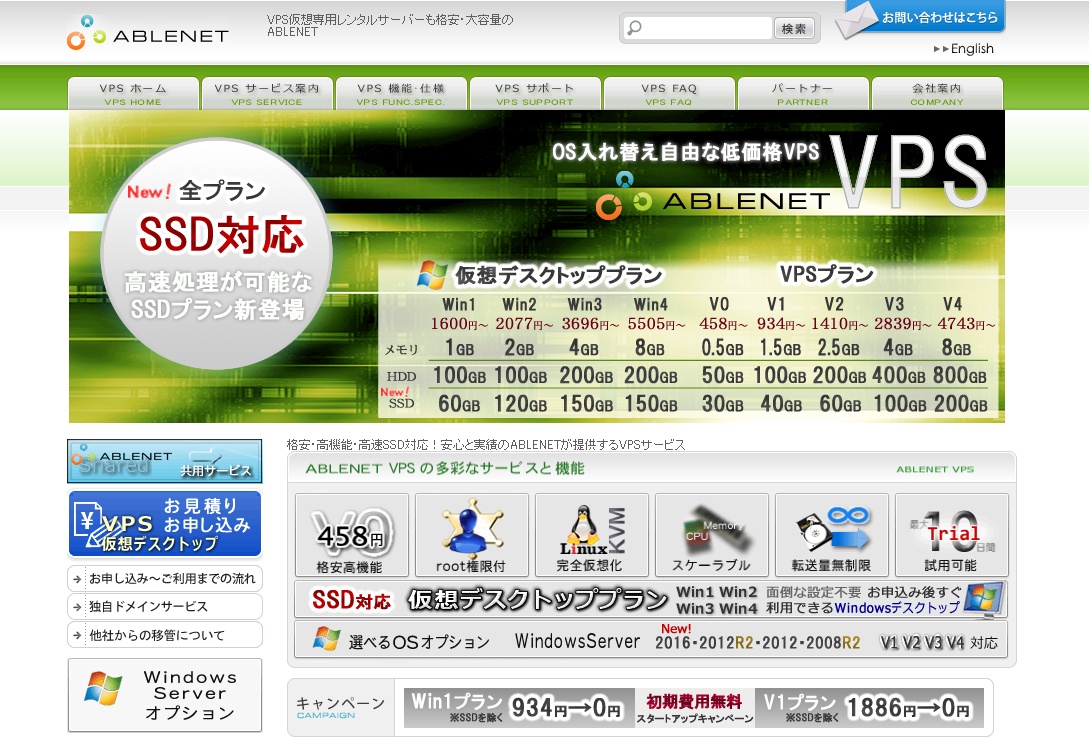Screen dimensions: 1089x737
Task: Click the 初期費用無料 startup campaign label
Action: (695, 707)
